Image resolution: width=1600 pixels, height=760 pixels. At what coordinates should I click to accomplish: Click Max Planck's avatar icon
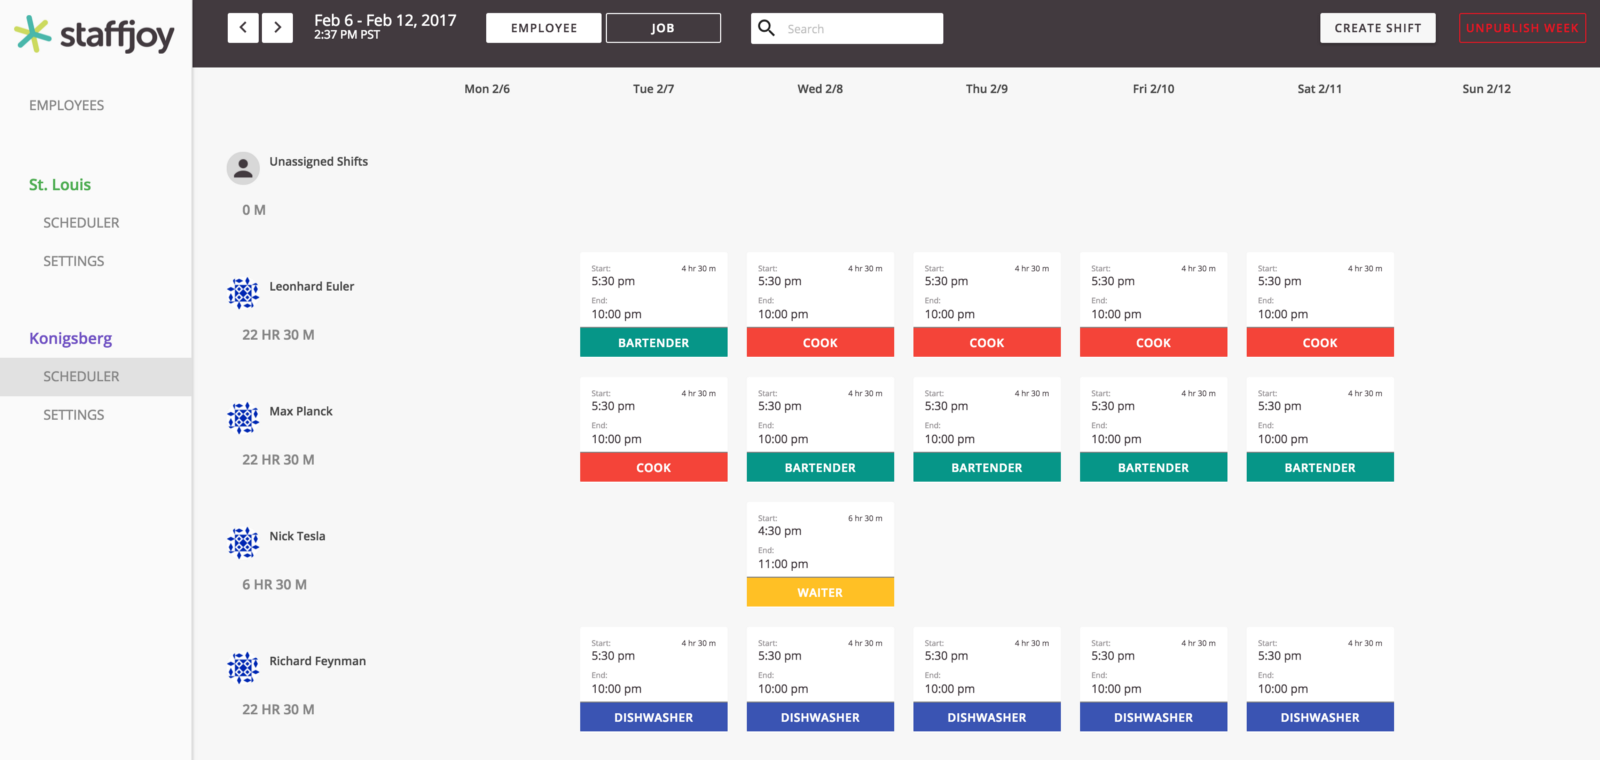pos(243,418)
